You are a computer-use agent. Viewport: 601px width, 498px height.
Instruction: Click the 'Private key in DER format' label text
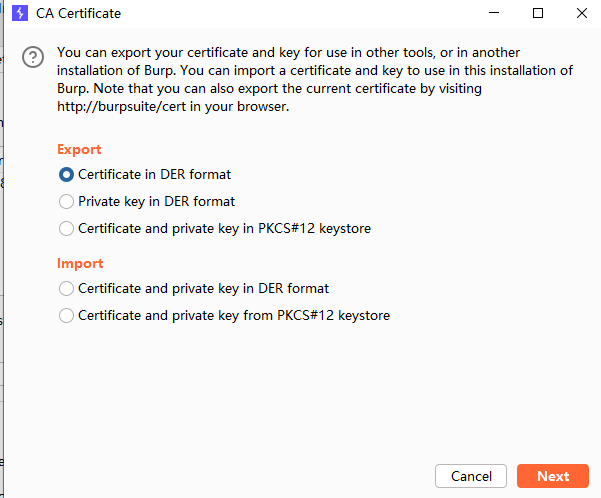[x=156, y=201]
